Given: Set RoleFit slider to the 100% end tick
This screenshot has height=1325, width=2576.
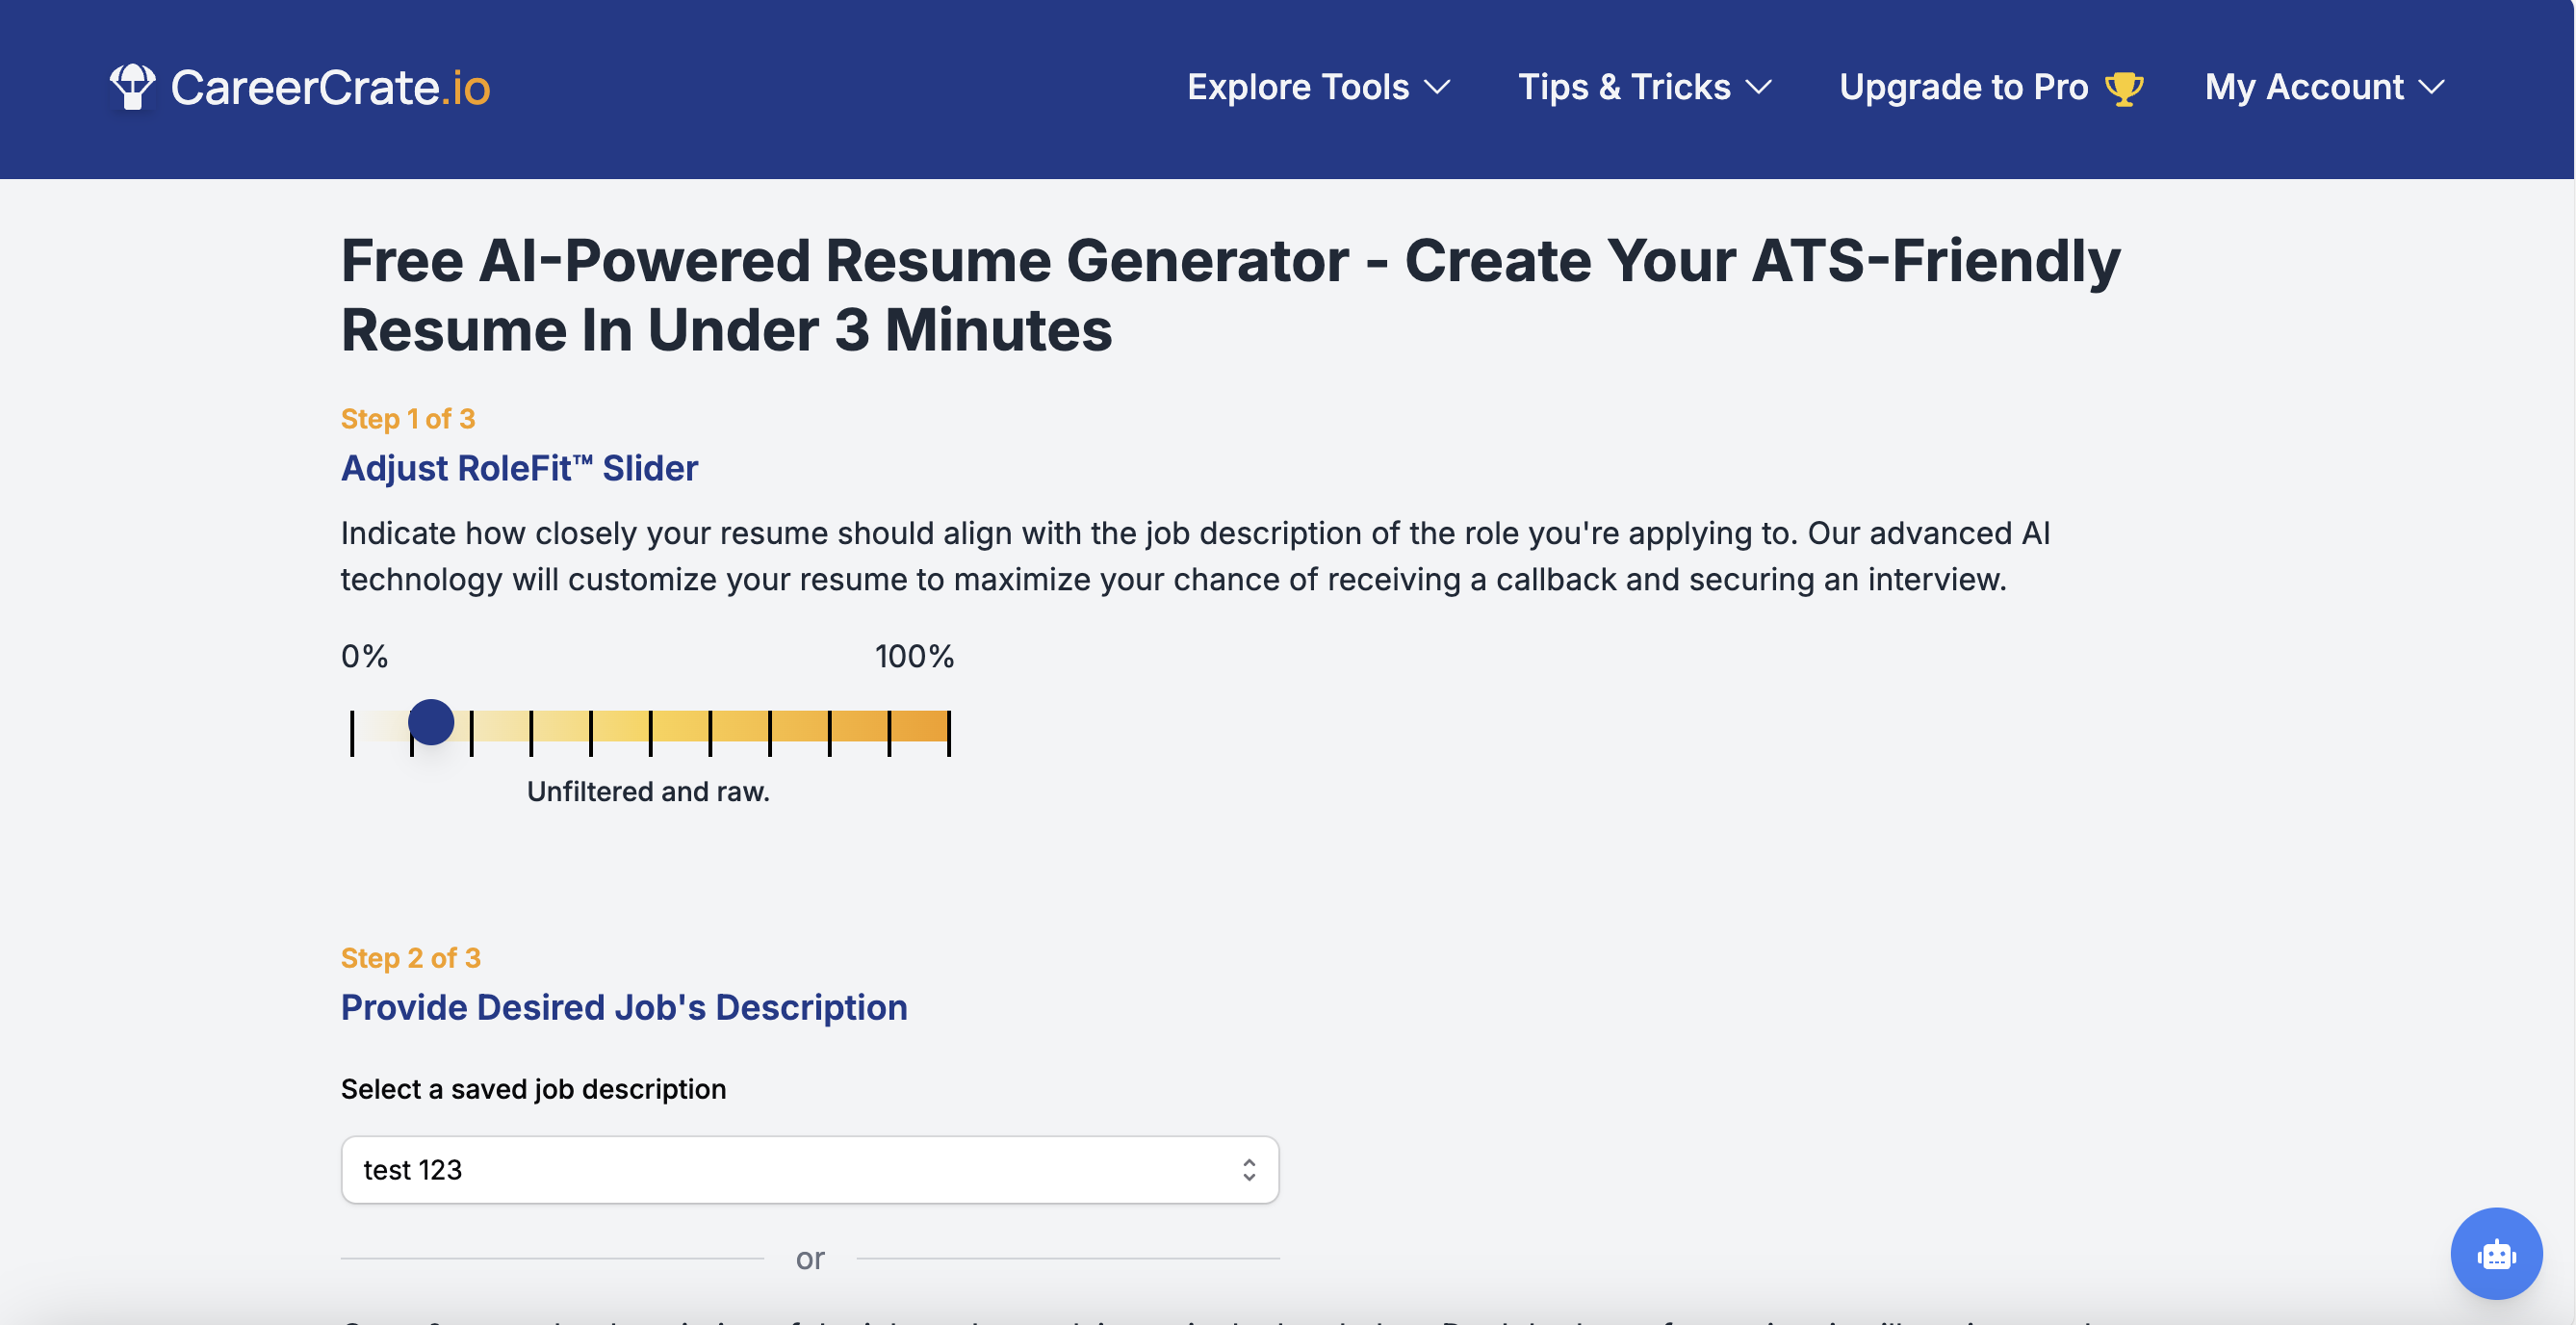Looking at the screenshot, I should pyautogui.click(x=948, y=732).
